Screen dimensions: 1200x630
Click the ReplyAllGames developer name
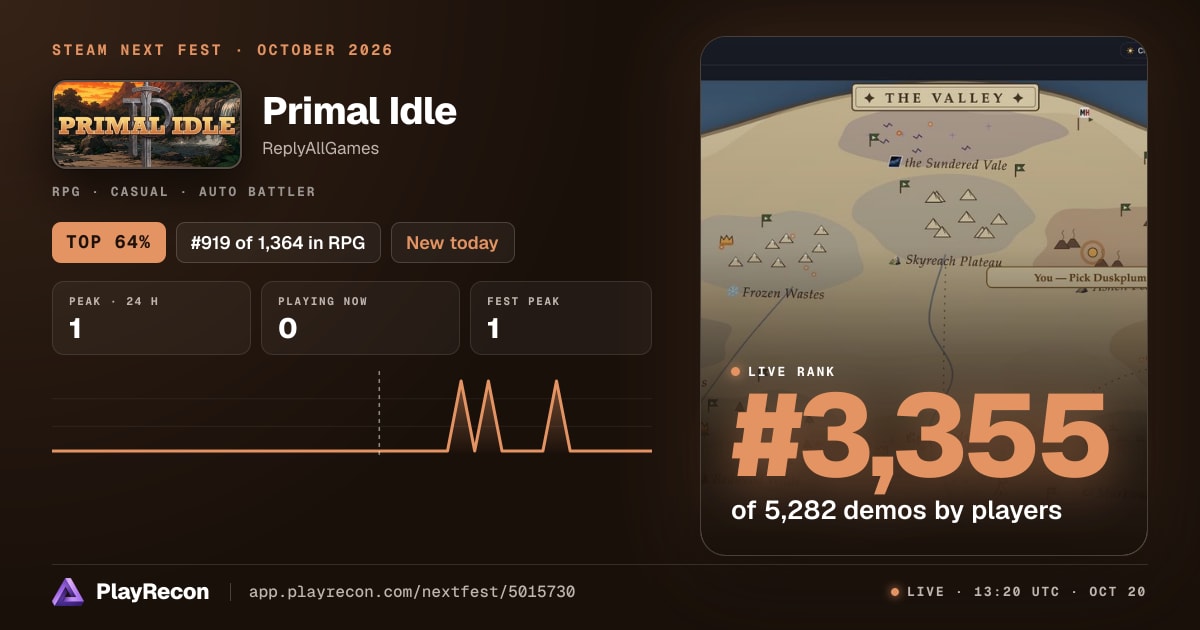point(320,149)
